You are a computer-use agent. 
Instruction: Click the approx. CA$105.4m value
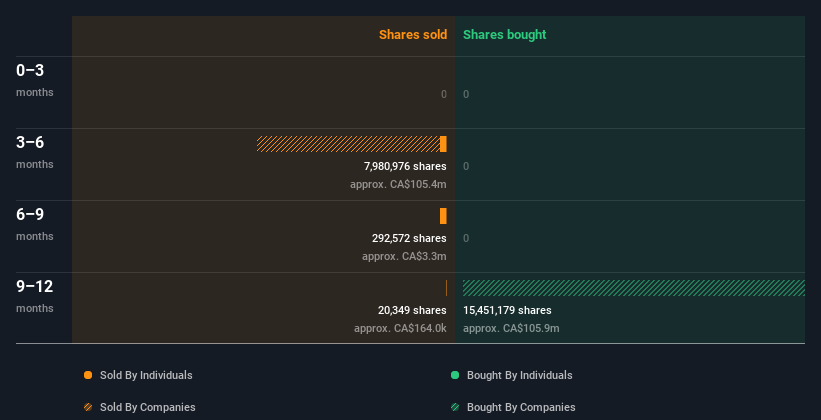pyautogui.click(x=398, y=184)
